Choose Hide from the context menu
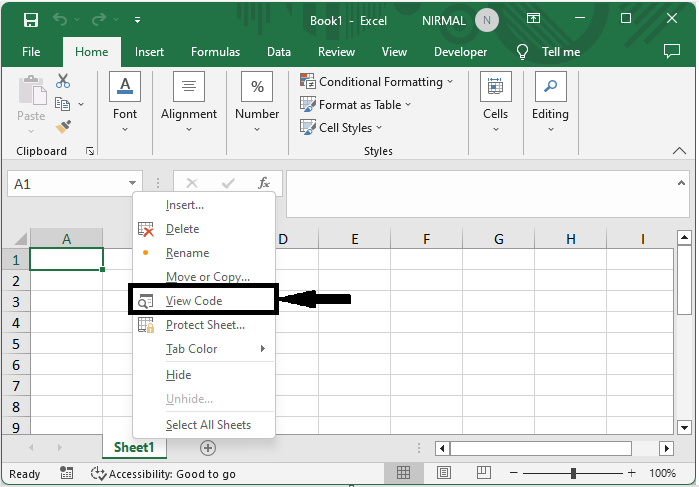Viewport: 699px width, 487px height. click(204, 375)
